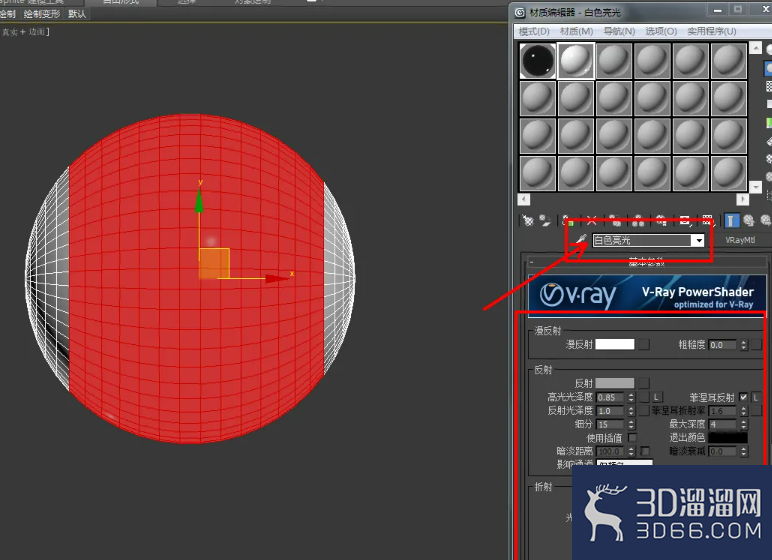This screenshot has width=772, height=560.
Task: Click Assign Material to Selection icon
Action: tap(569, 220)
